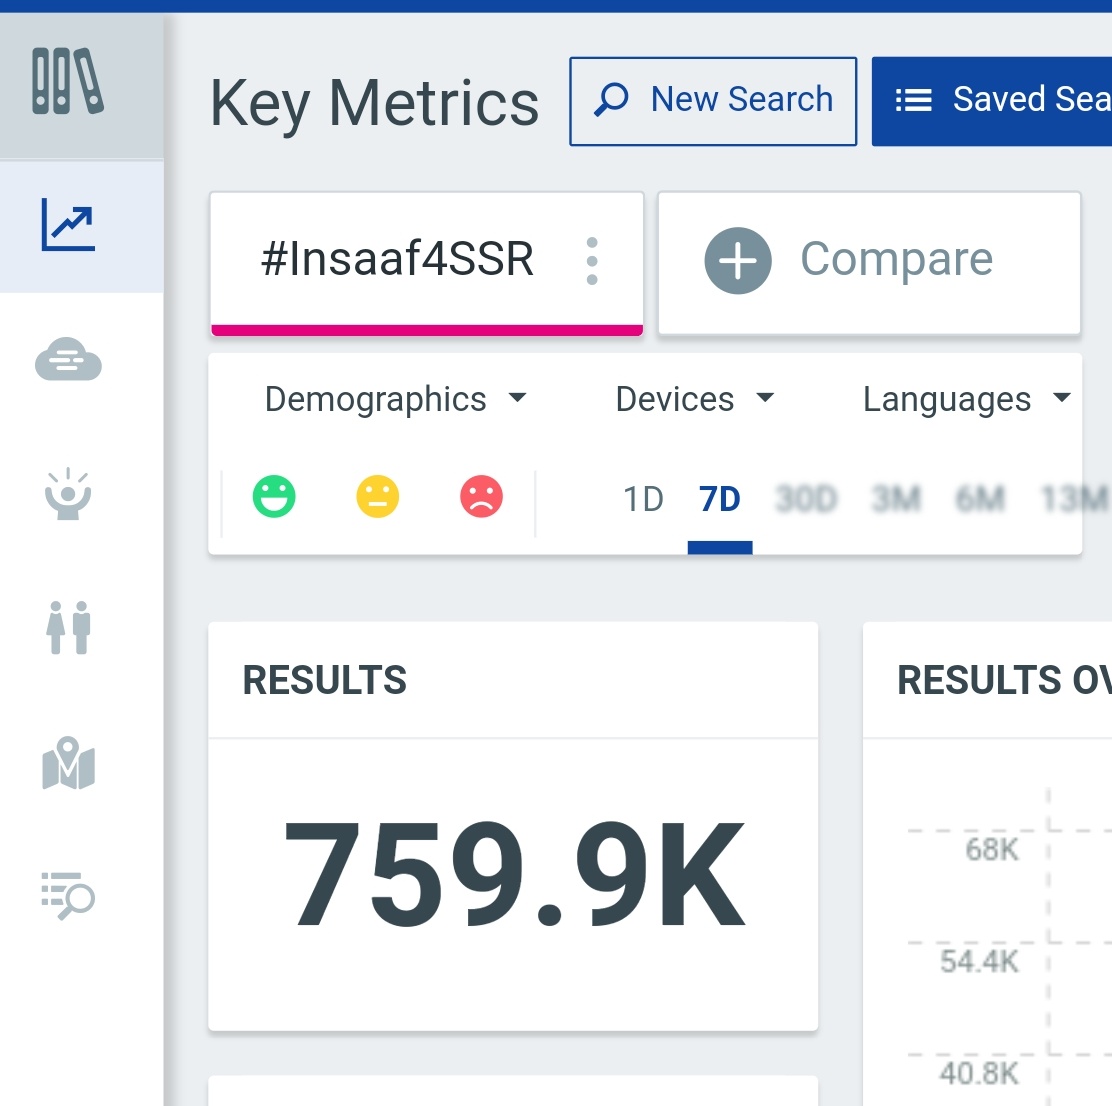Select the 1D time range
Viewport: 1112px width, 1106px height.
coord(643,499)
